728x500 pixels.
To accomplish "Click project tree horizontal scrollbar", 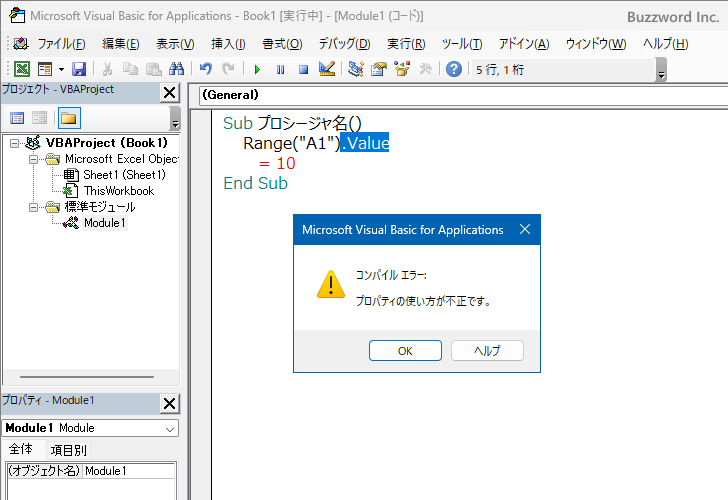I will (x=87, y=377).
